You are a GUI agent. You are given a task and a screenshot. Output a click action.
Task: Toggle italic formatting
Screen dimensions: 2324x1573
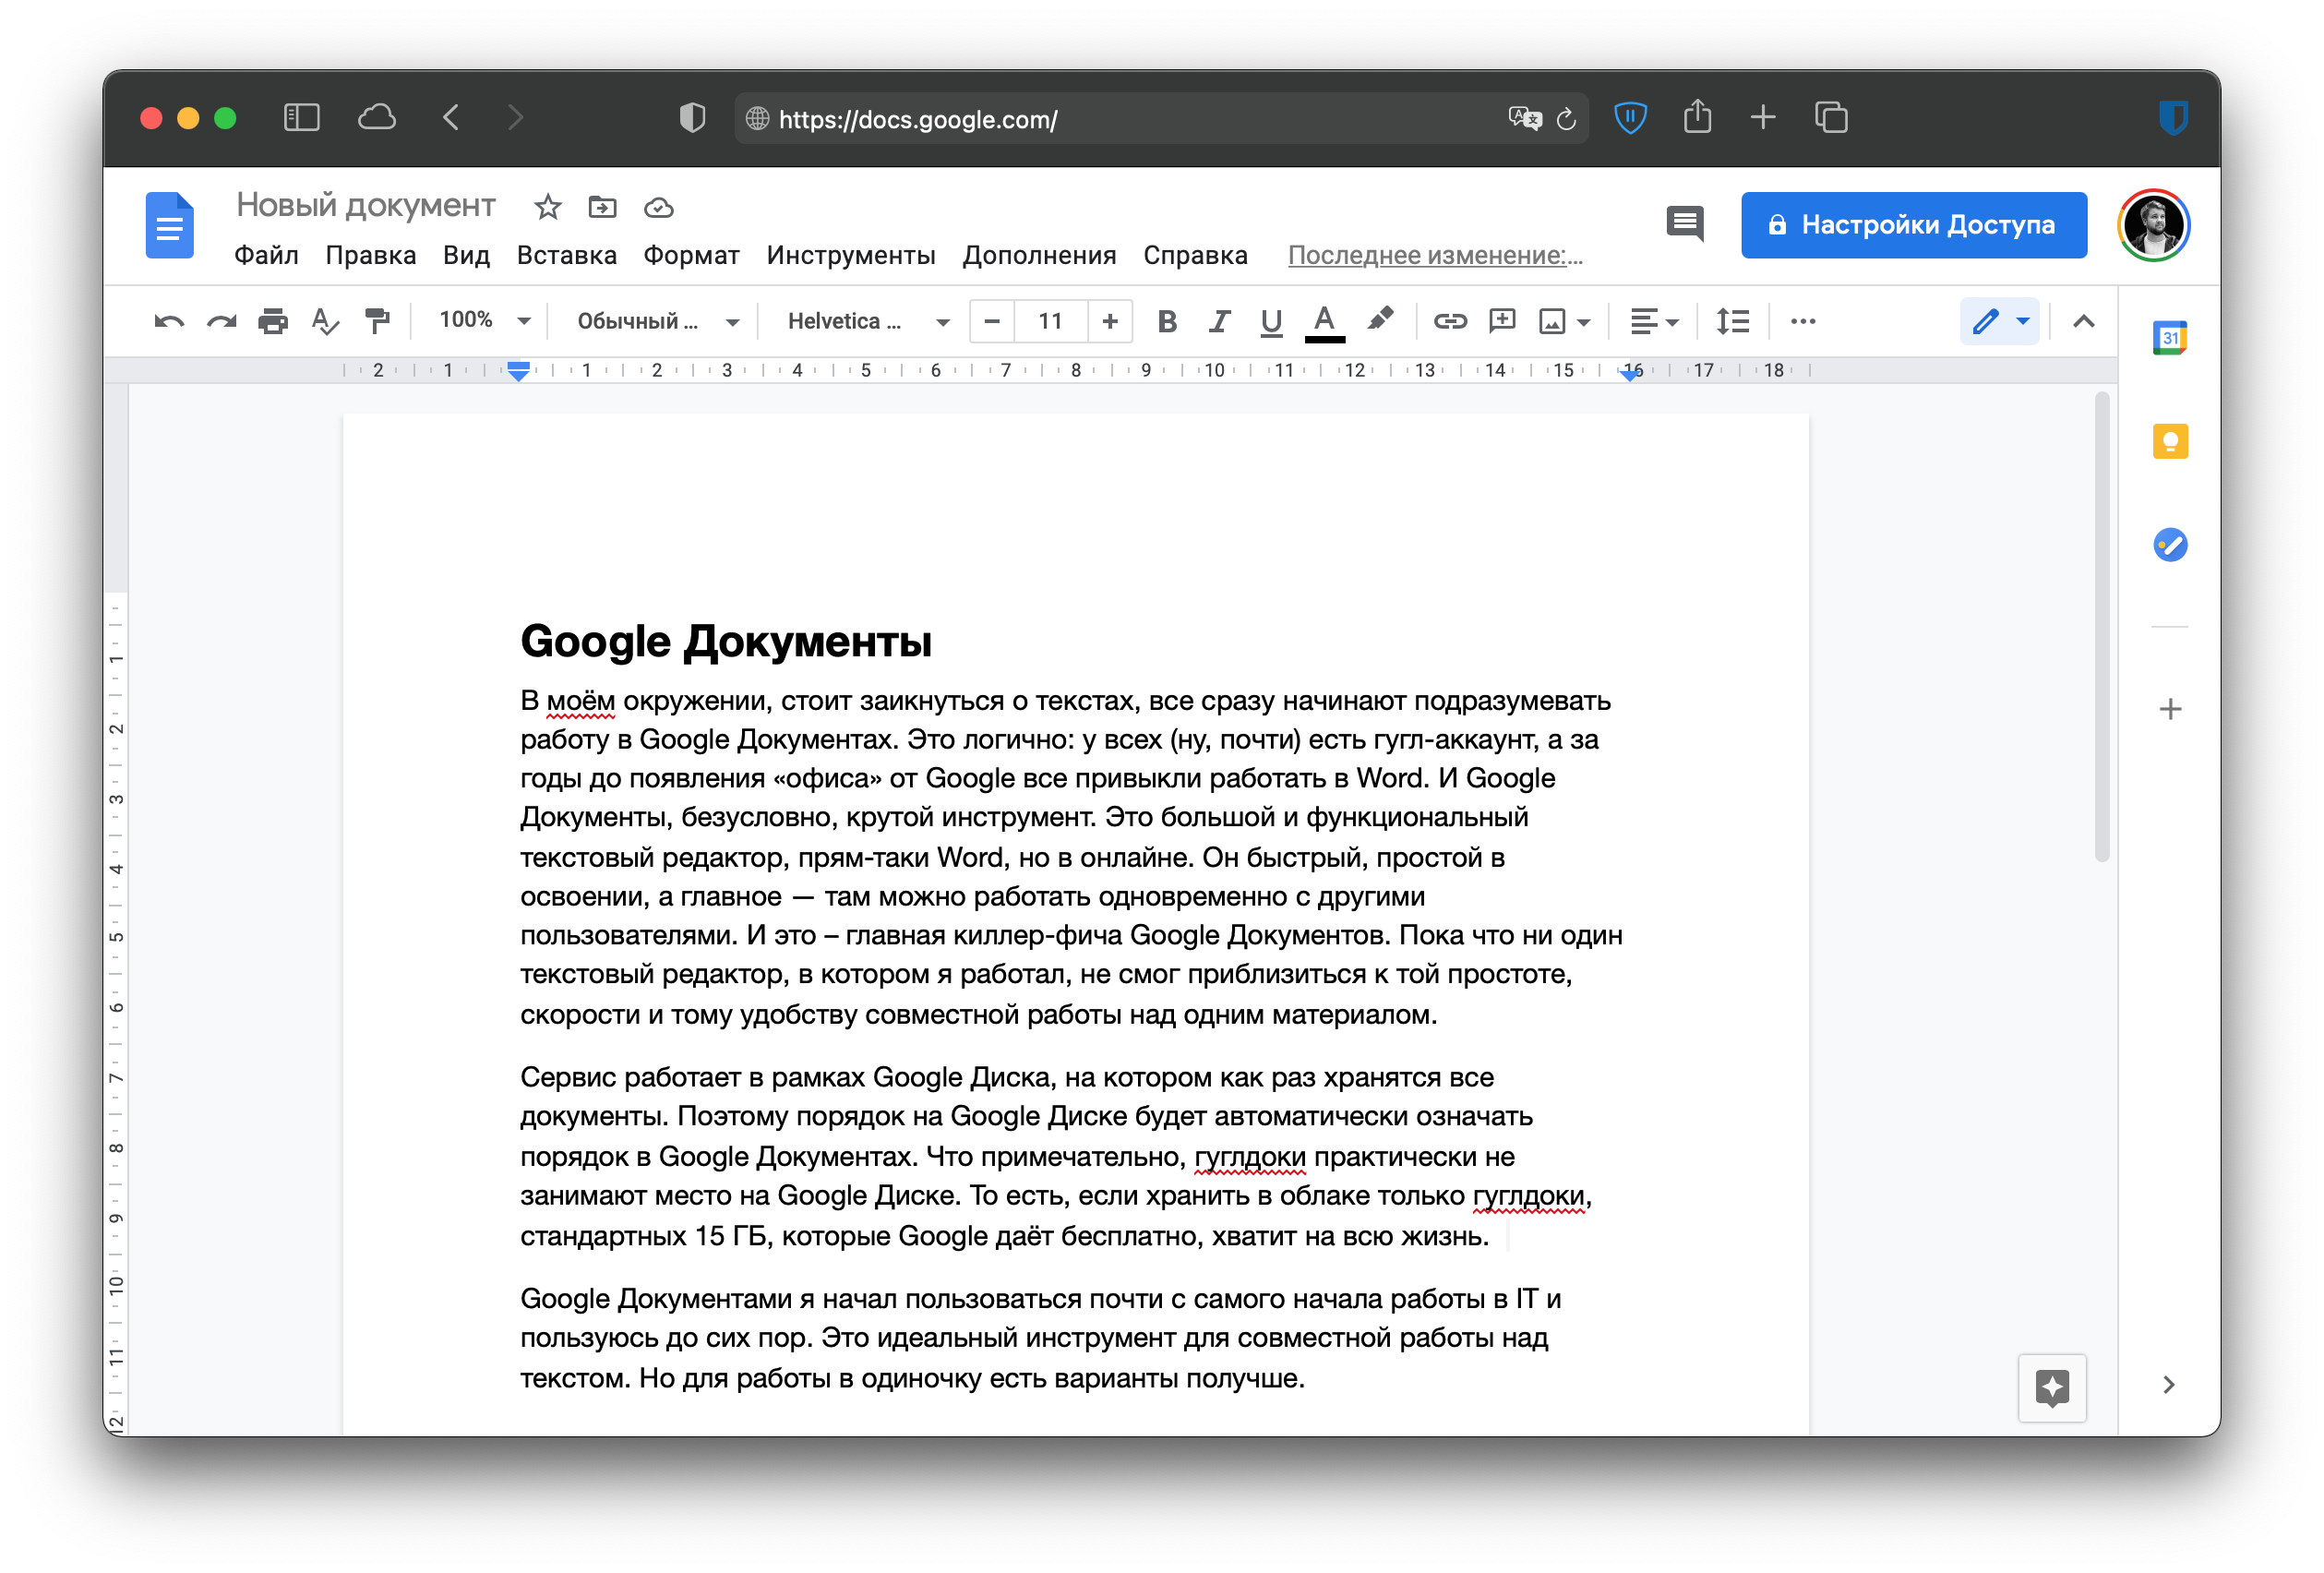point(1218,321)
